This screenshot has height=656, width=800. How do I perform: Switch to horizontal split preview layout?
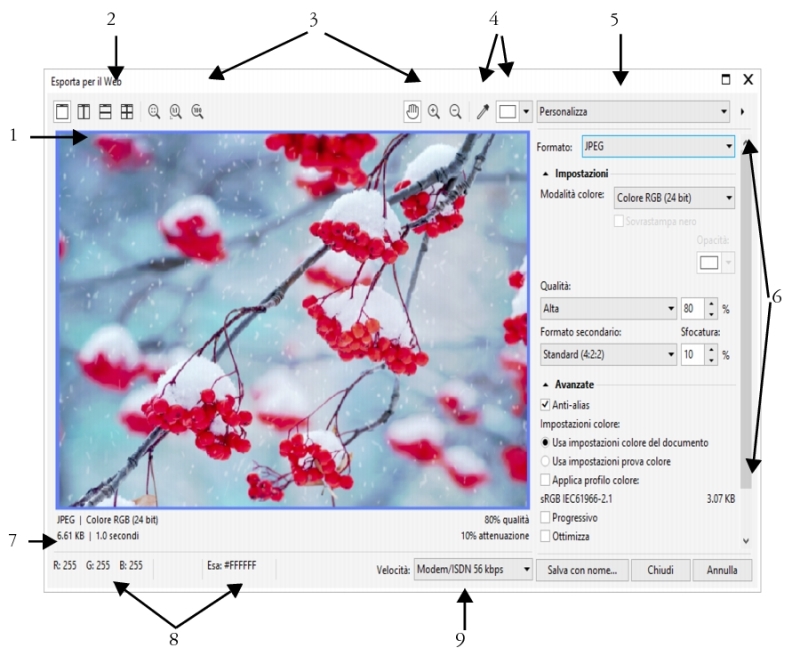coord(105,112)
